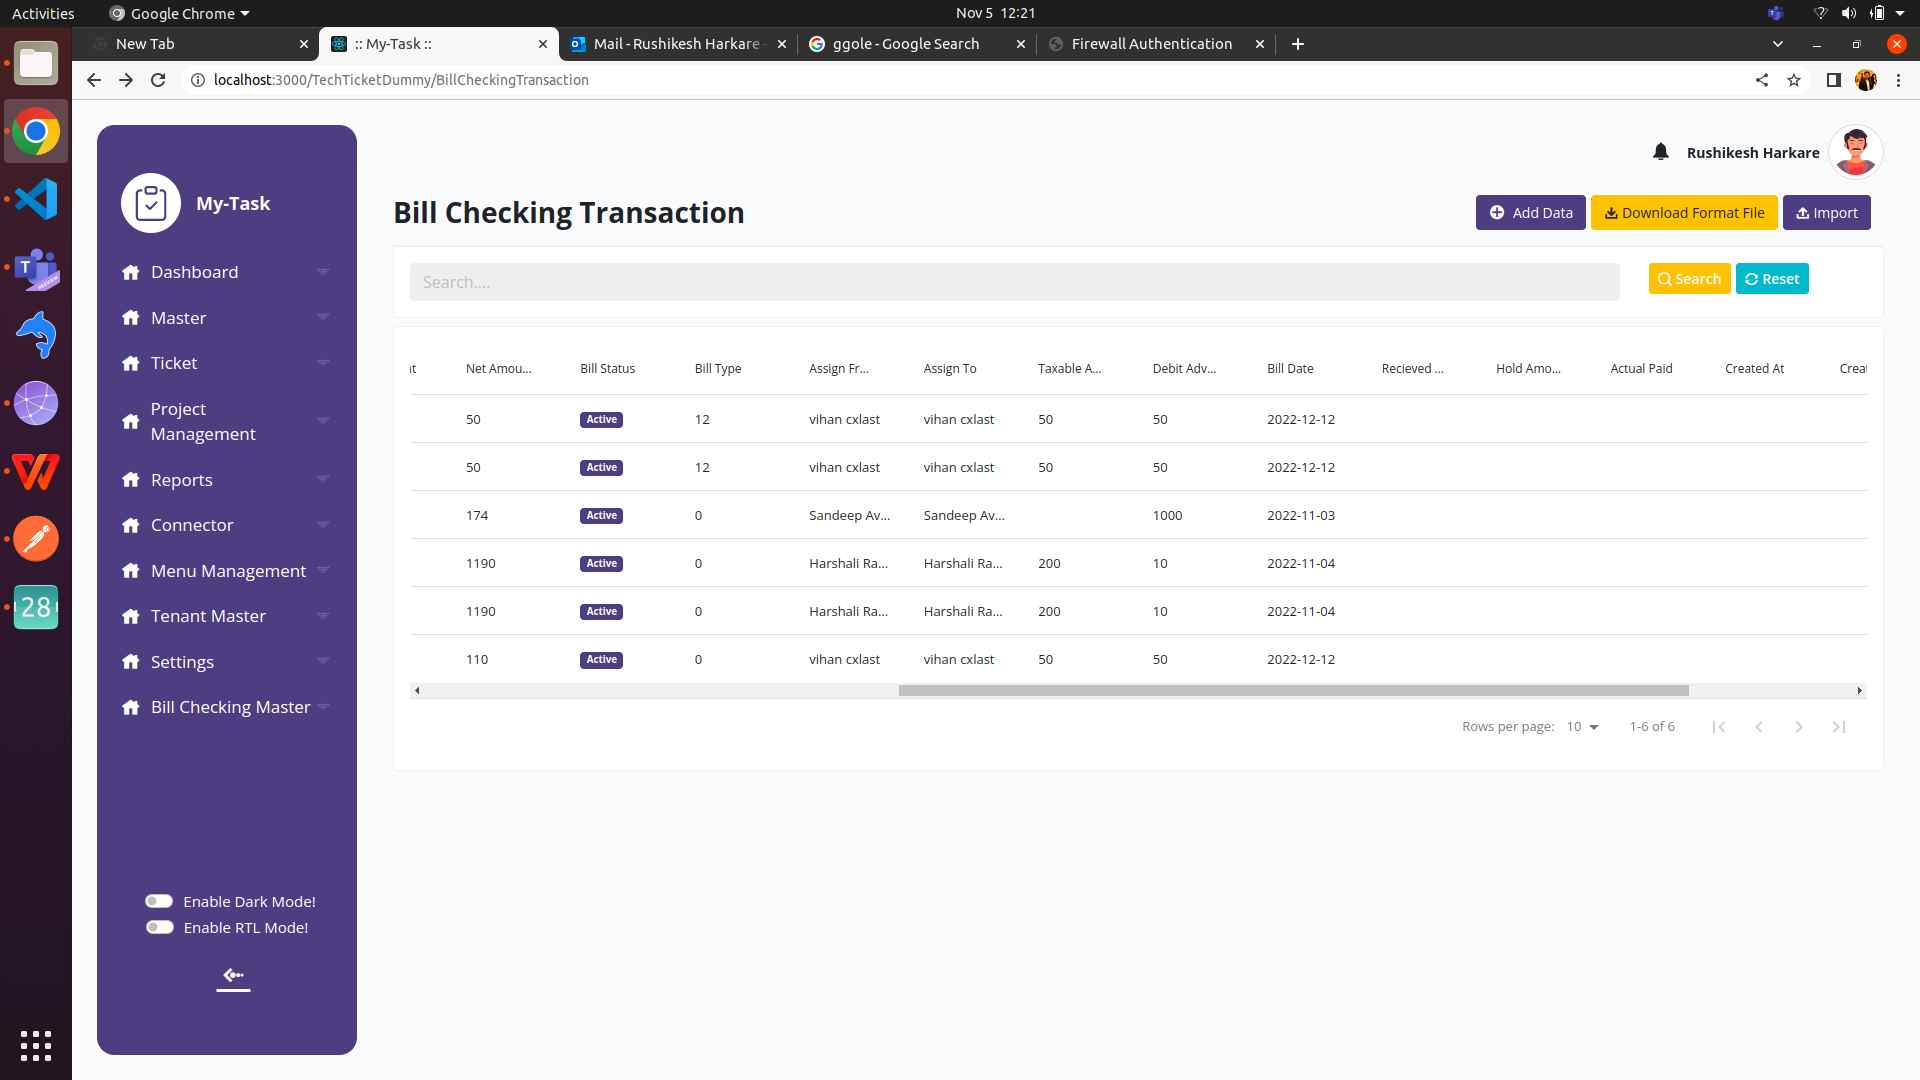Go to the first page of results
Image resolution: width=1920 pixels, height=1080 pixels.
[1719, 727]
